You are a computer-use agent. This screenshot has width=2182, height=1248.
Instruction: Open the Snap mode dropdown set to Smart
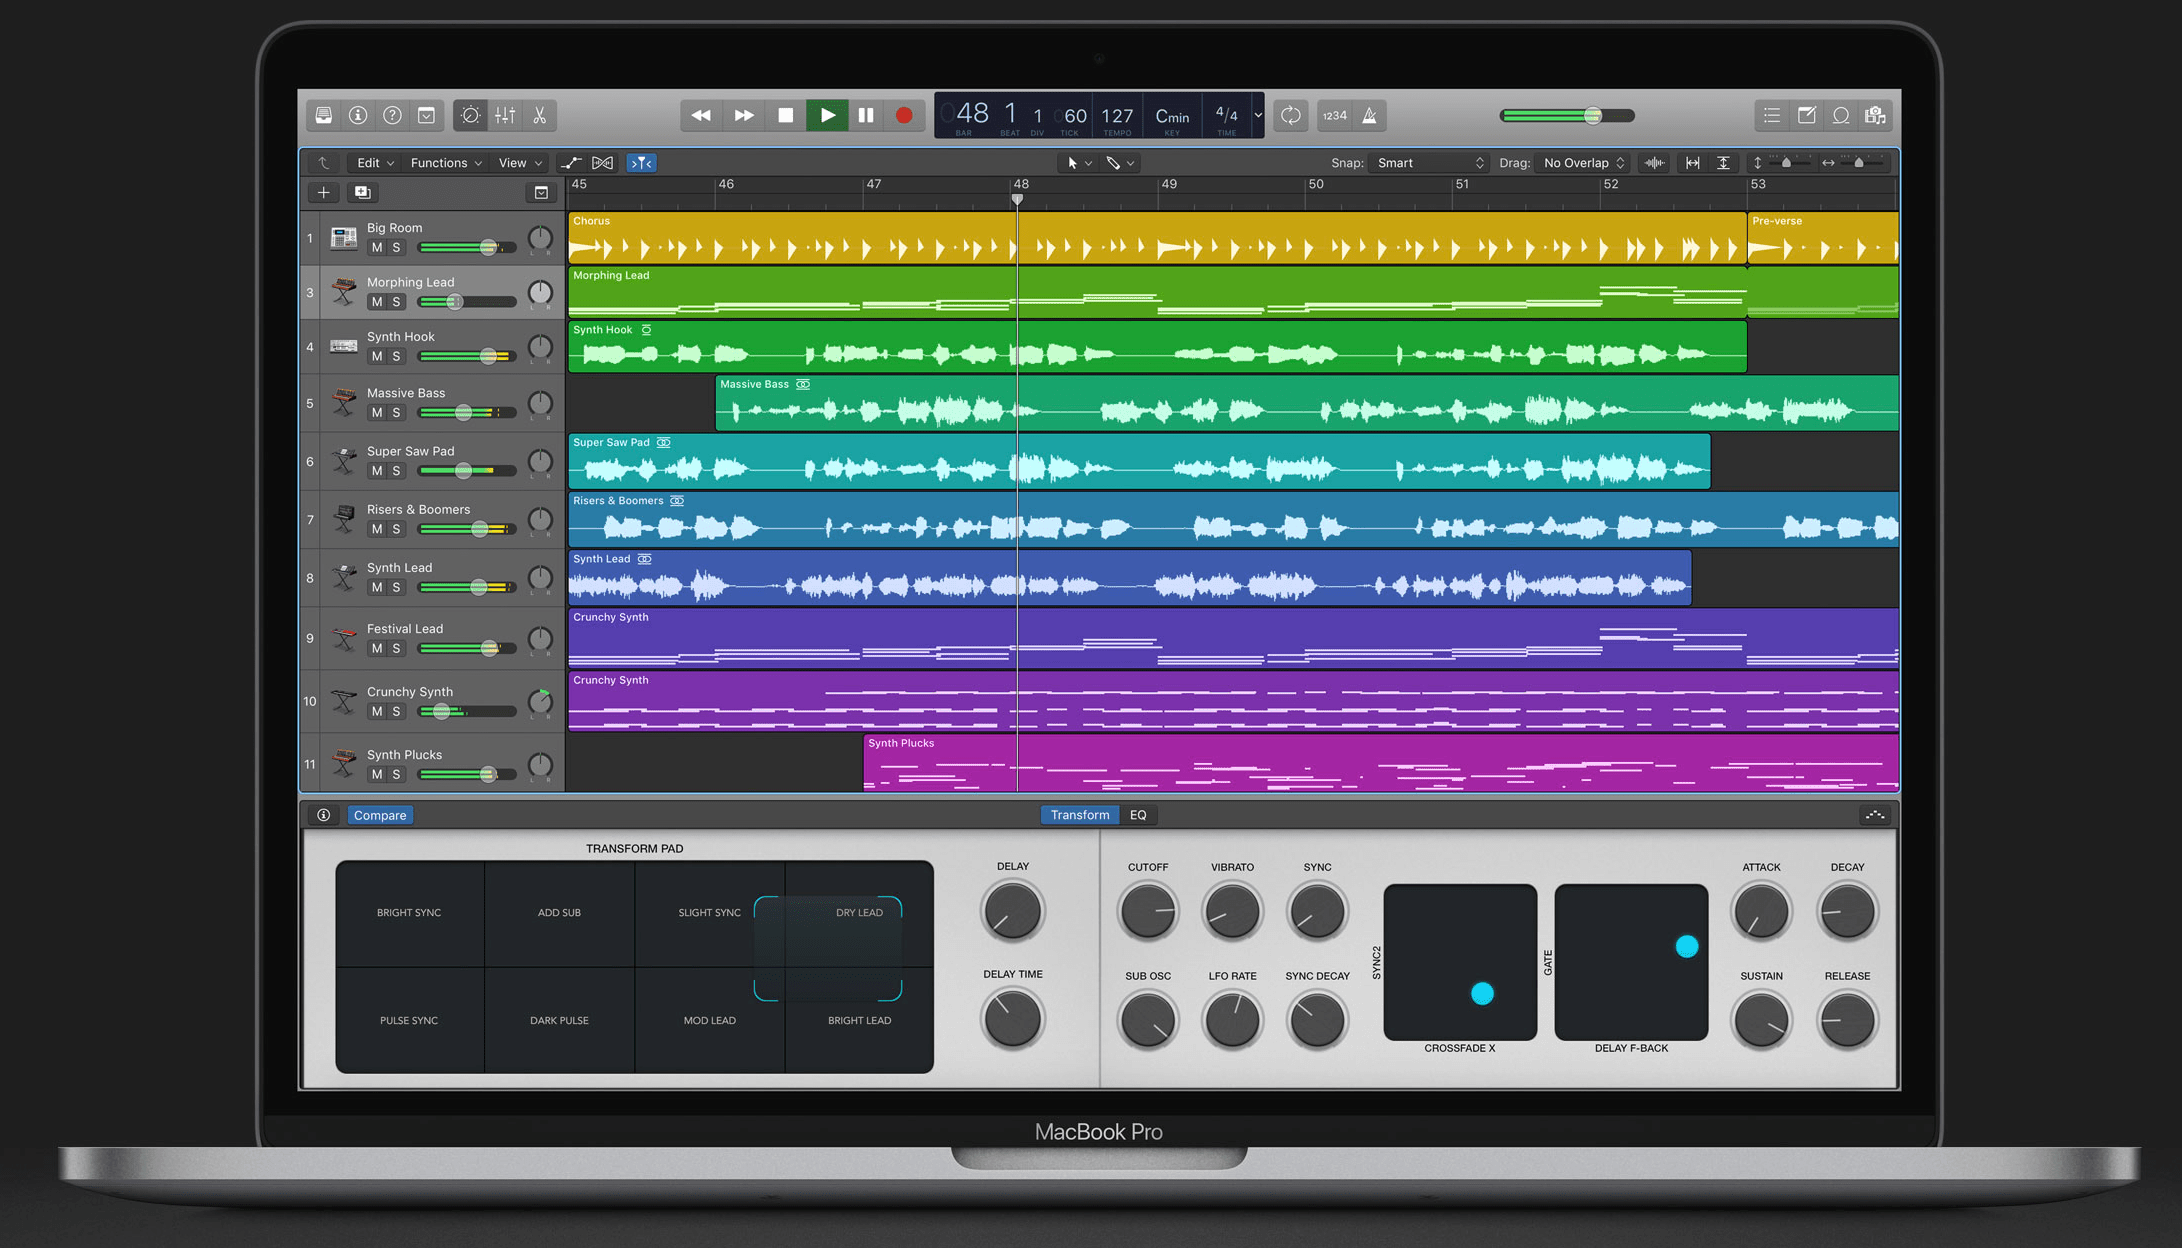point(1428,162)
